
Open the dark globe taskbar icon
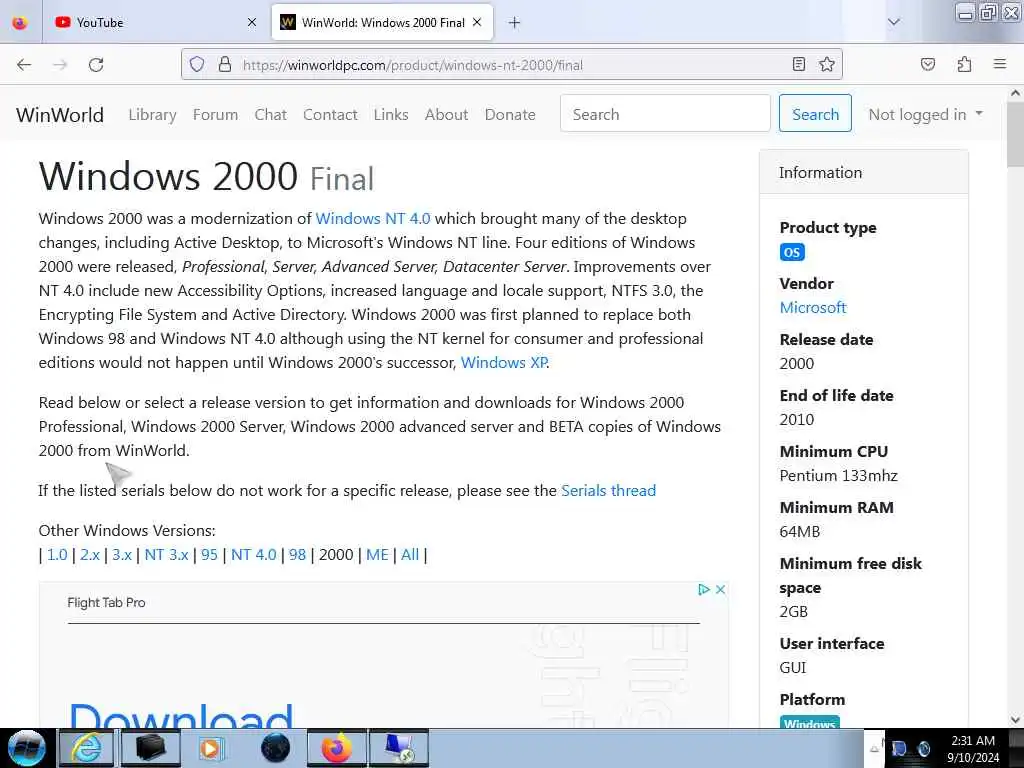(x=275, y=748)
